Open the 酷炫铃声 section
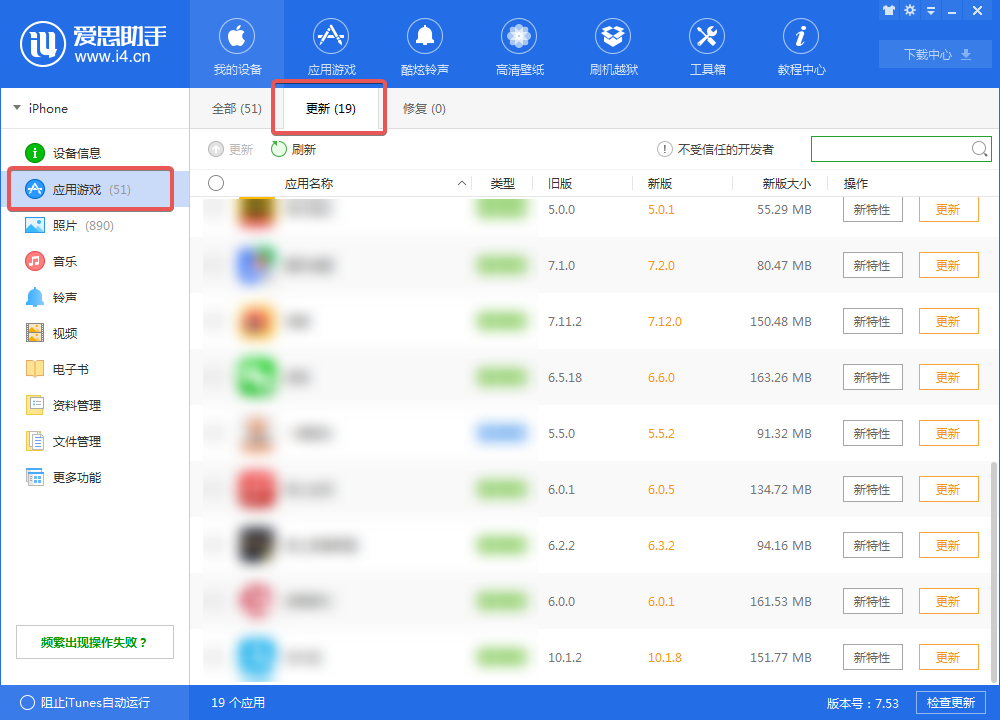Screen dimensions: 1000x720 pyautogui.click(x=424, y=44)
